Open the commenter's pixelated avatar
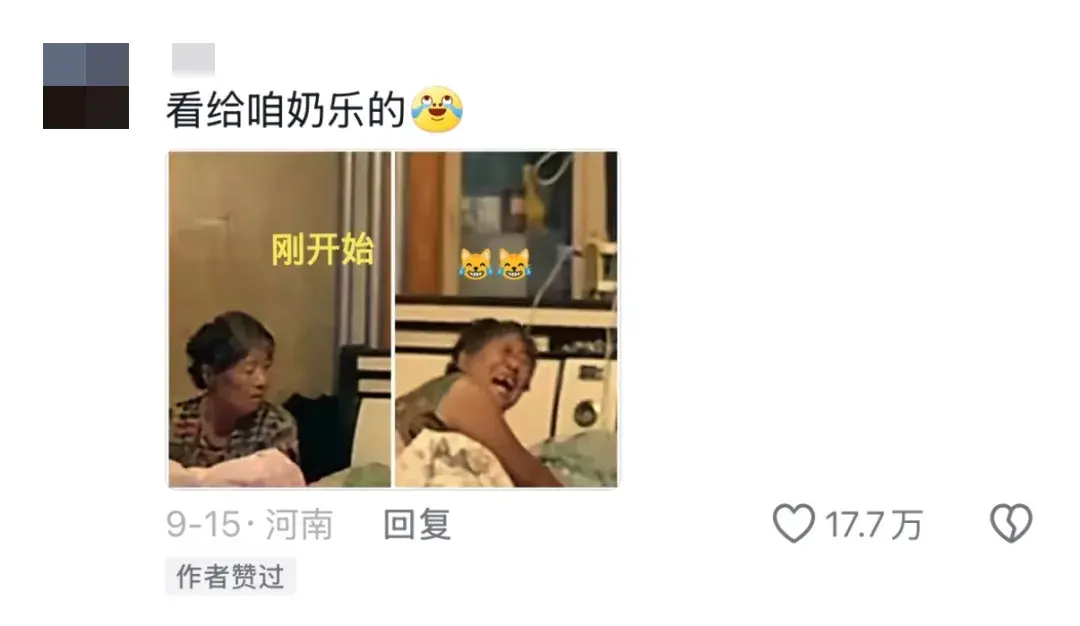Image resolution: width=1080 pixels, height=626 pixels. coord(85,85)
